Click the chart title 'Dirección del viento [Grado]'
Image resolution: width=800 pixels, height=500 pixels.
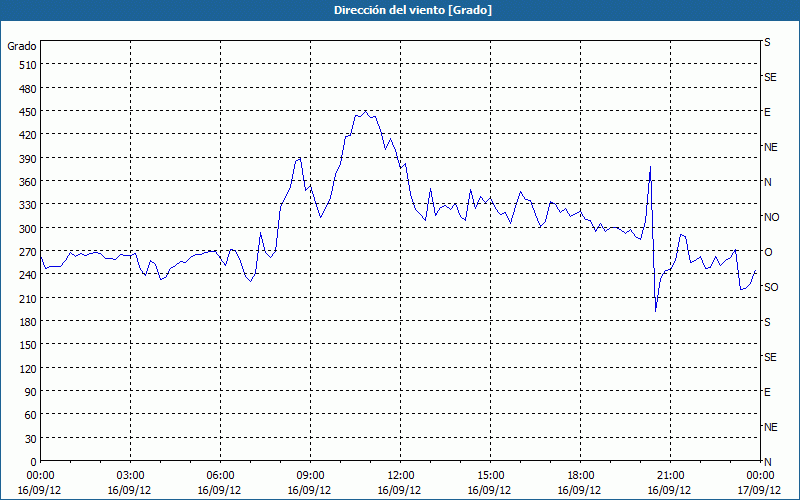[x=413, y=10]
